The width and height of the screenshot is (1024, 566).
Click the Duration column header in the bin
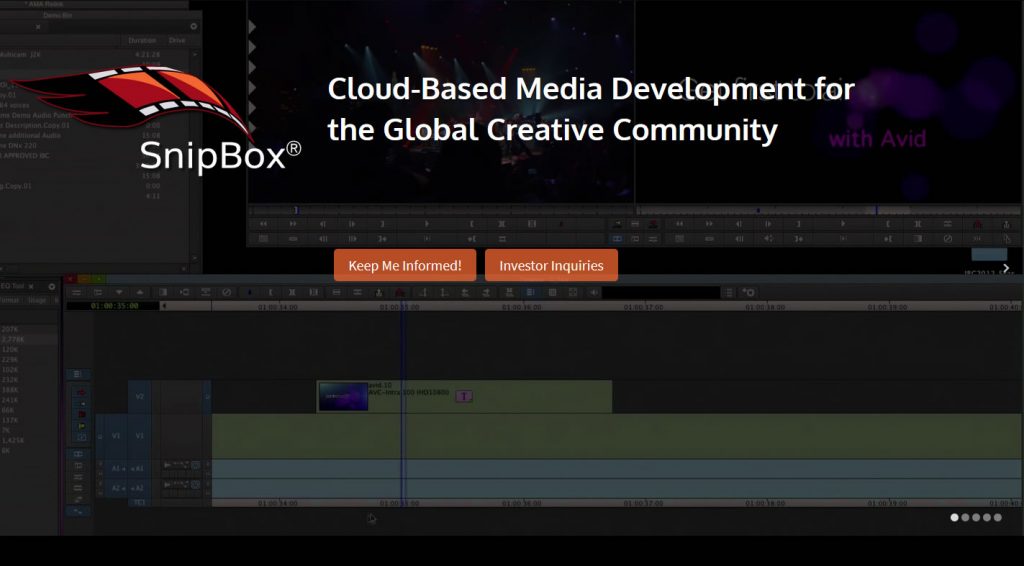[x=140, y=40]
